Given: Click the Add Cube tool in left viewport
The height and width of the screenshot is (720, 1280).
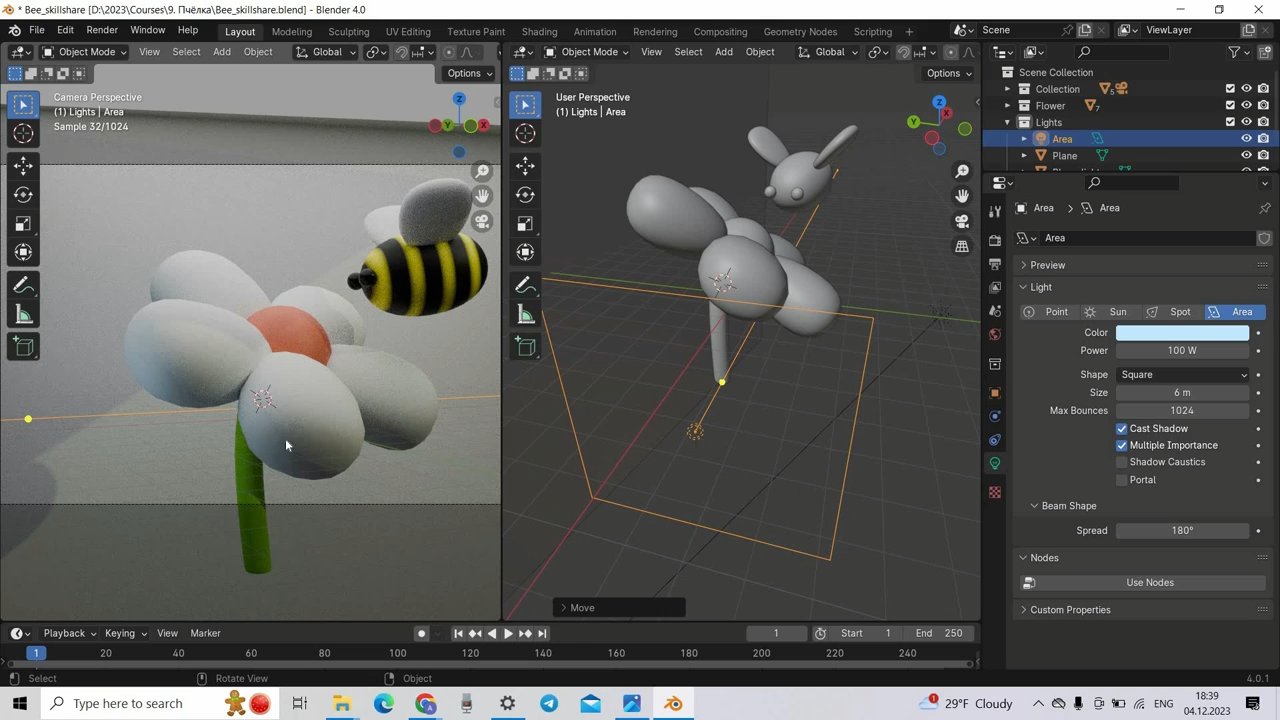Looking at the screenshot, I should (23, 347).
